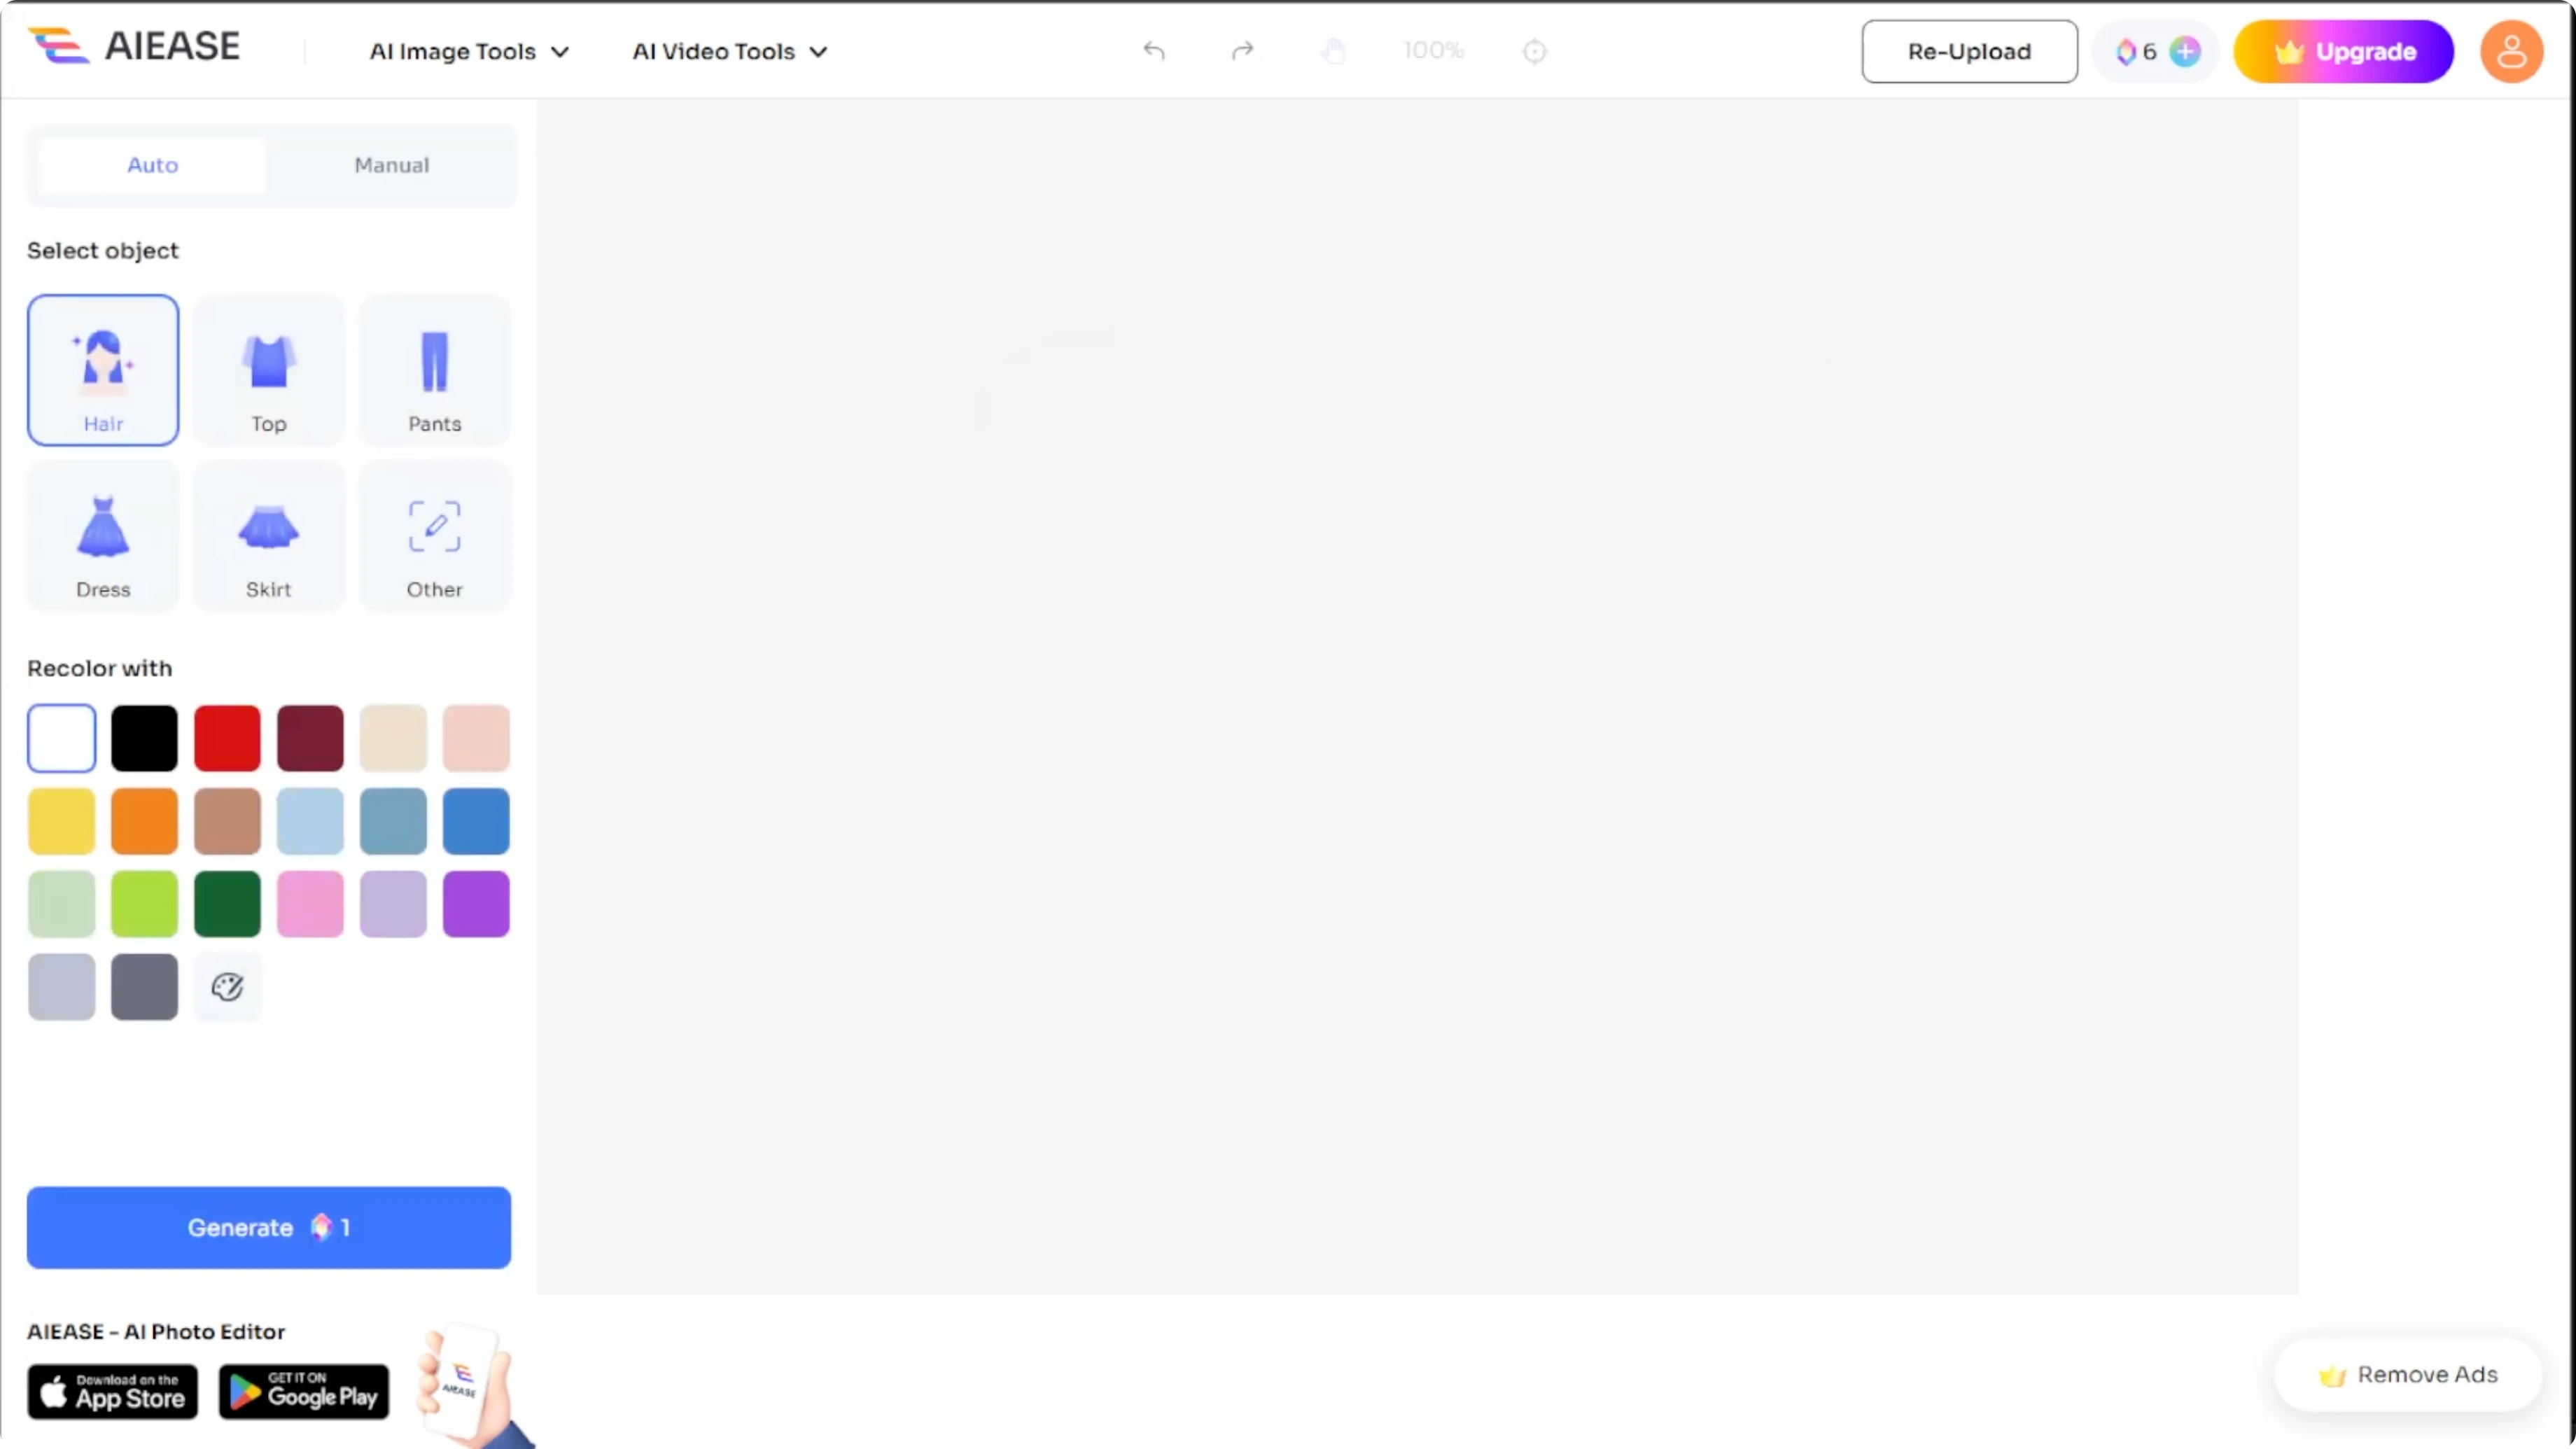
Task: Undo the last action
Action: coord(1154,51)
